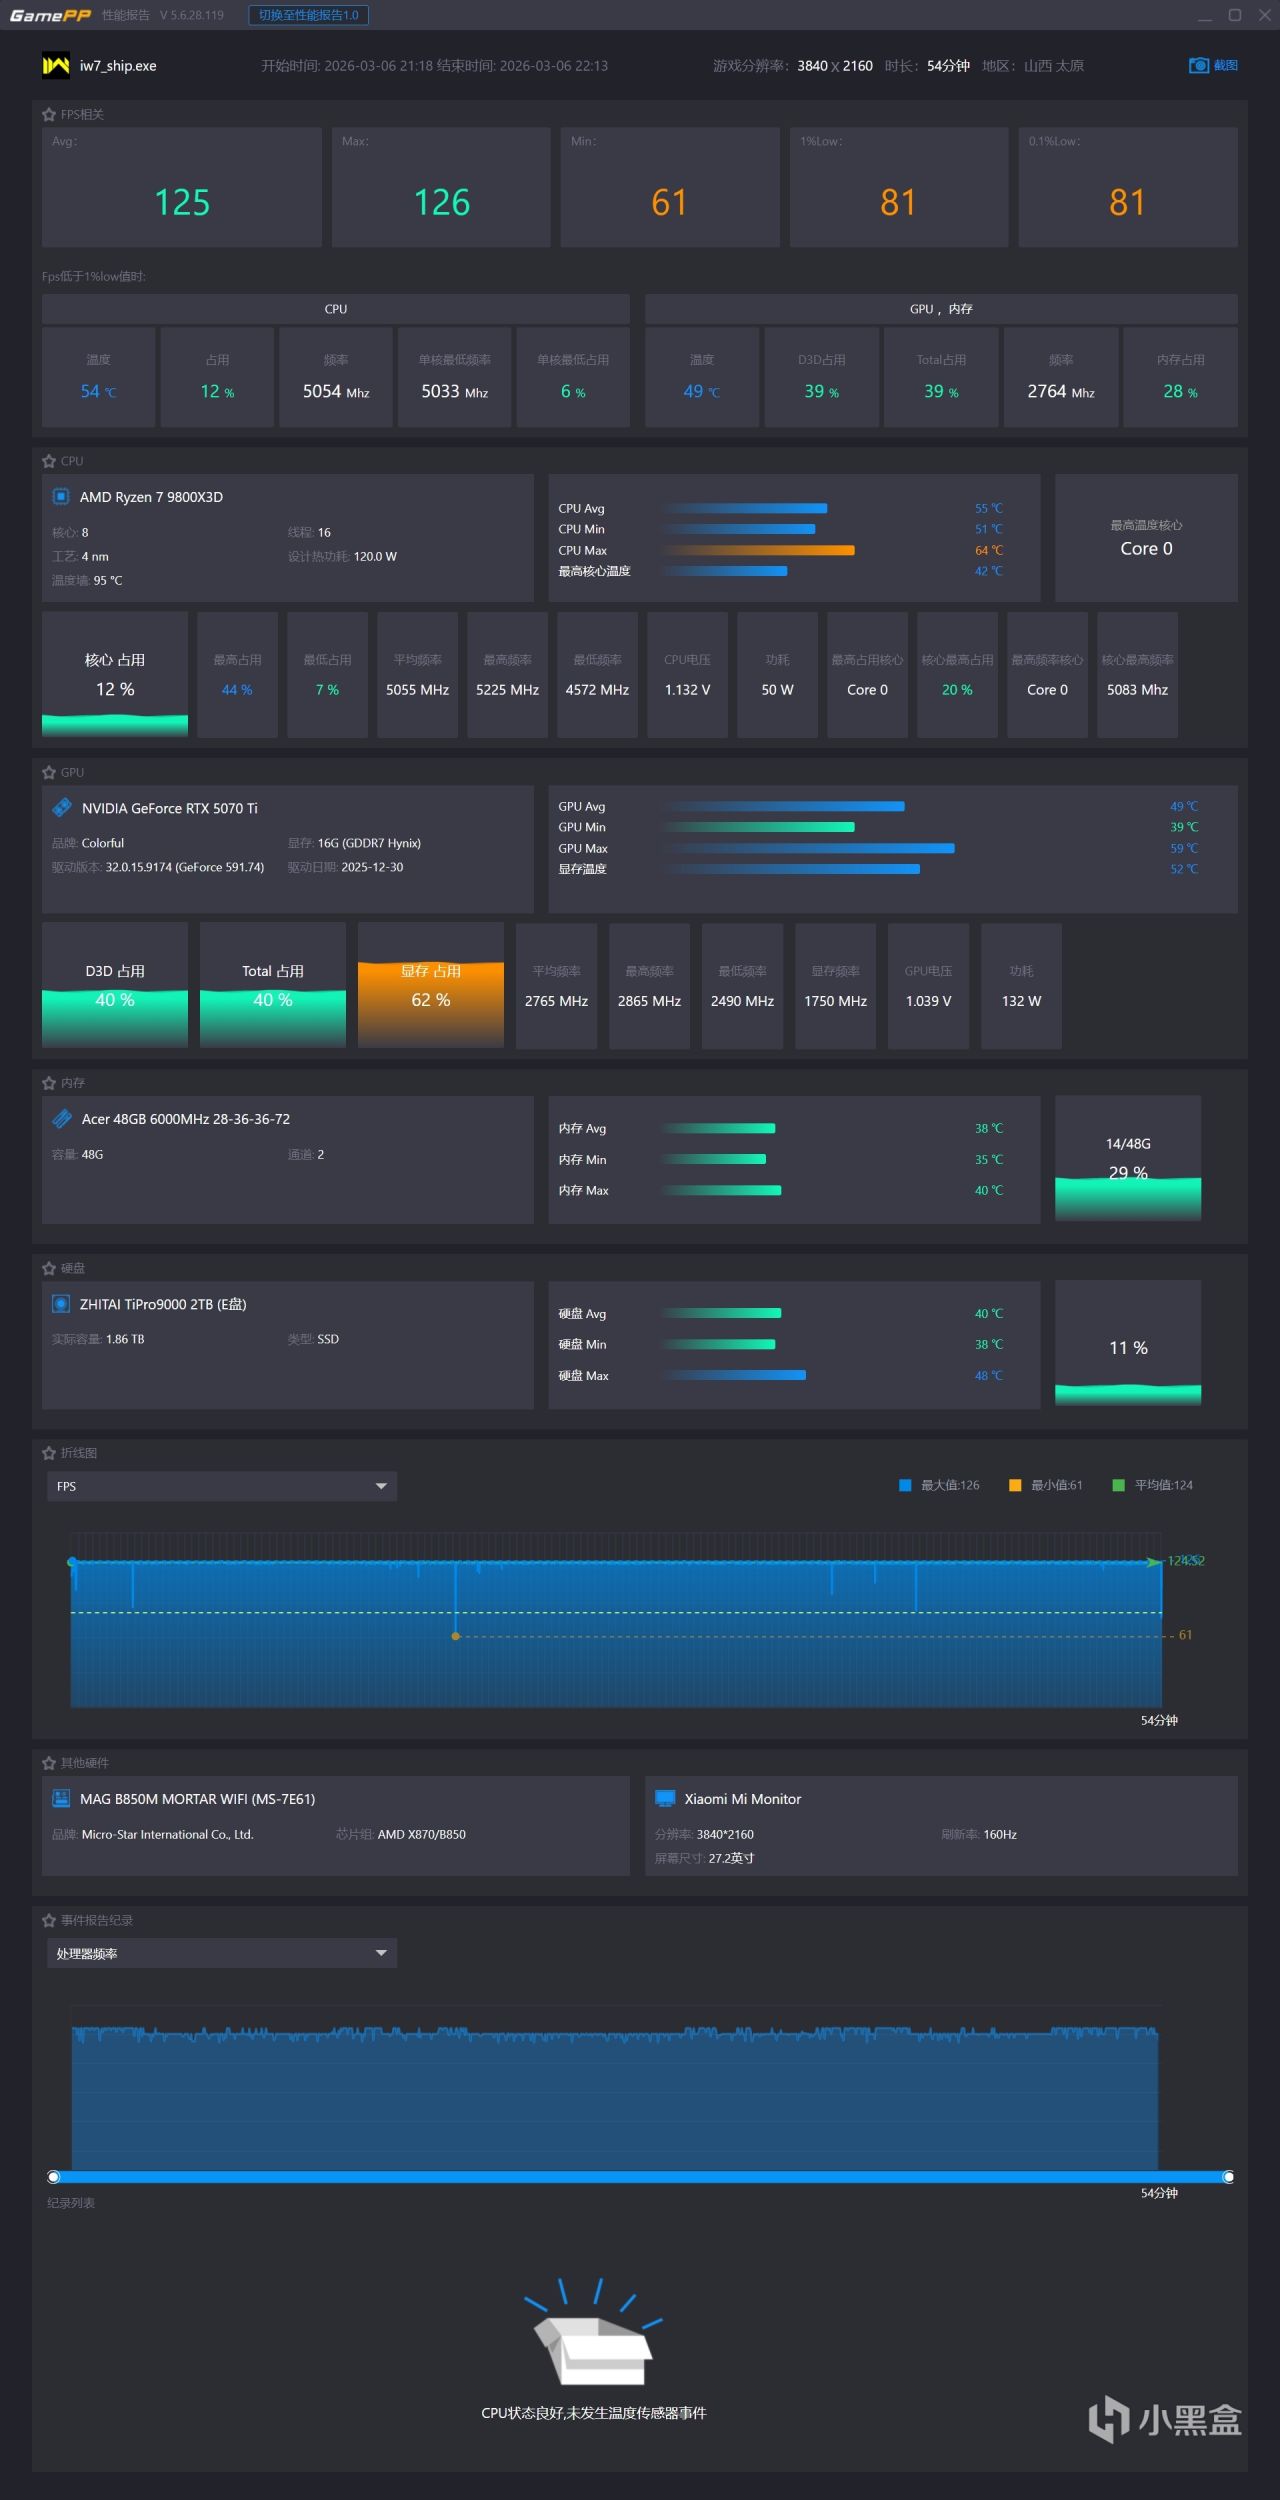Click the GPU Max 59 ℃ temperature bar
This screenshot has width=1280, height=2500.
[810, 848]
